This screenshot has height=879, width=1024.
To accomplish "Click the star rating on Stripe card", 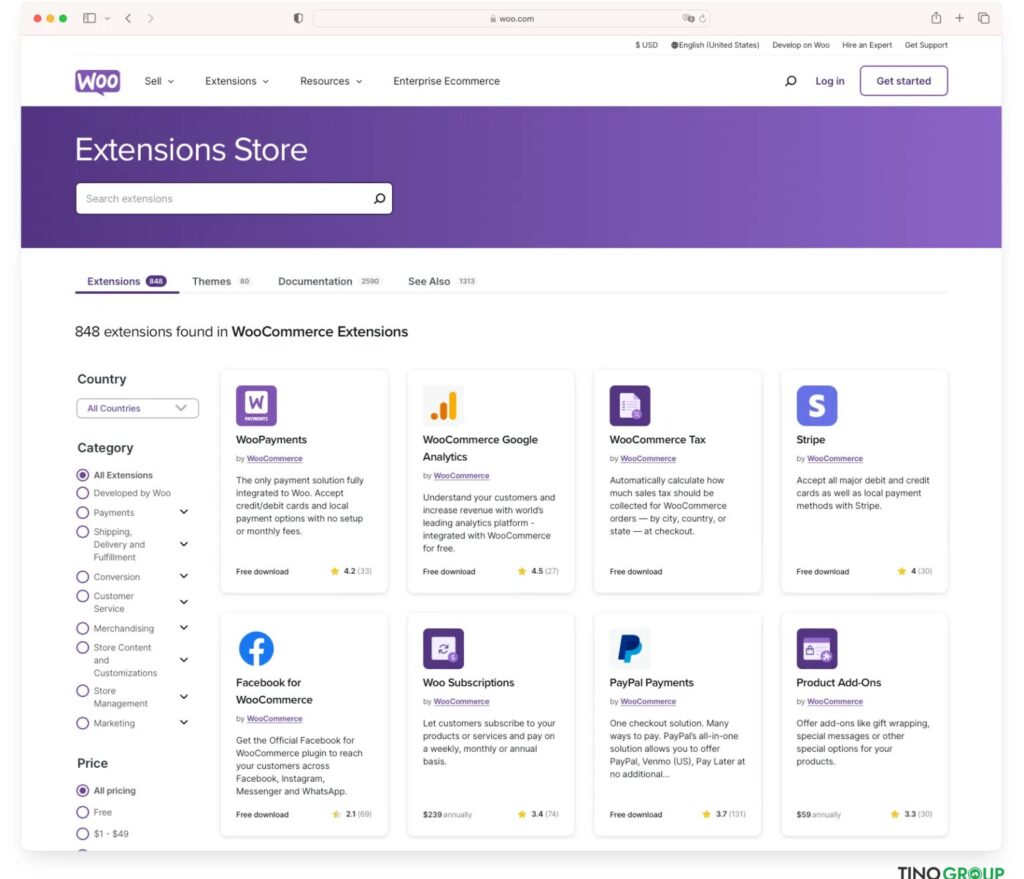I will (914, 571).
